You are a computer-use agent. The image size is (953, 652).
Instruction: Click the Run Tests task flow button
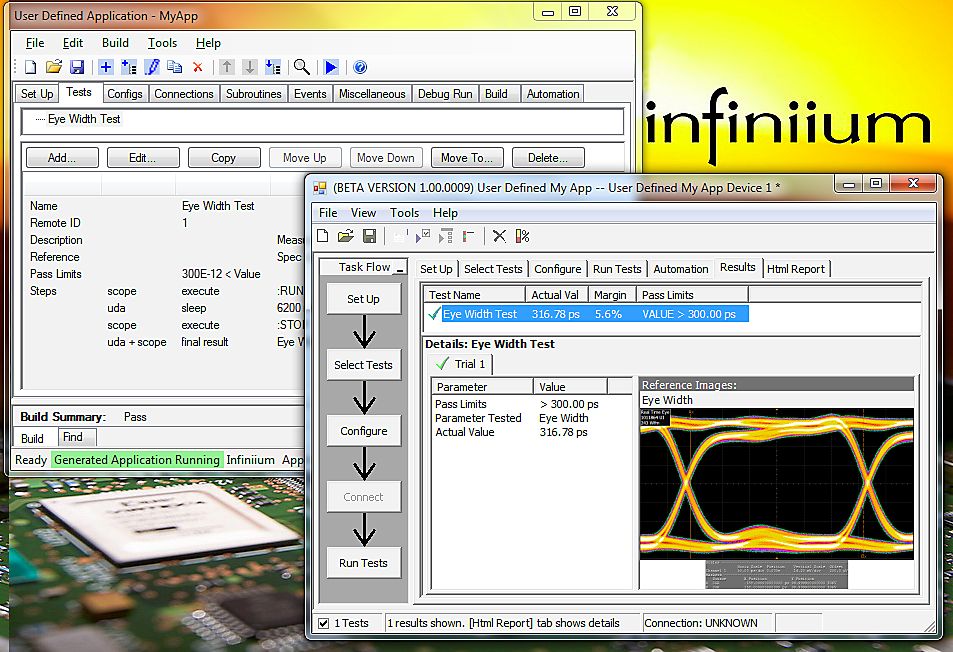[363, 563]
